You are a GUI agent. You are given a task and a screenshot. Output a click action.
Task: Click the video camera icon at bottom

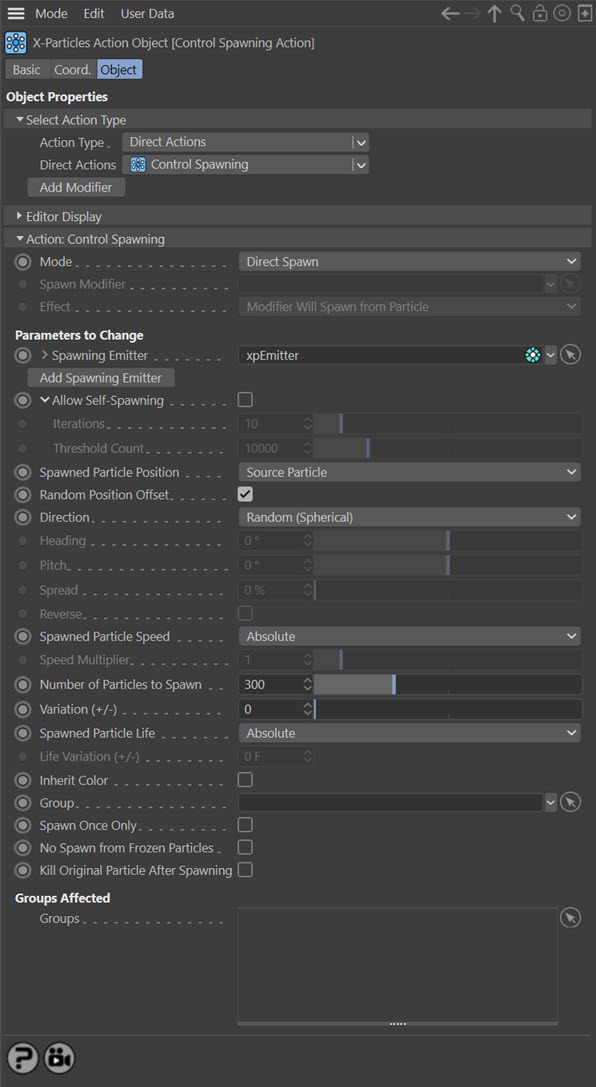(60, 1059)
